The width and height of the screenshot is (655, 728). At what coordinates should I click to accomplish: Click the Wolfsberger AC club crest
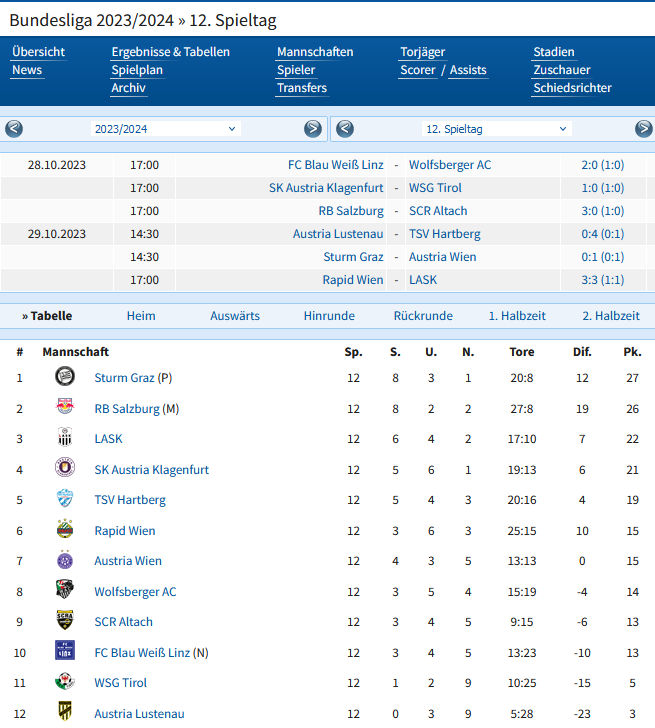pos(65,590)
